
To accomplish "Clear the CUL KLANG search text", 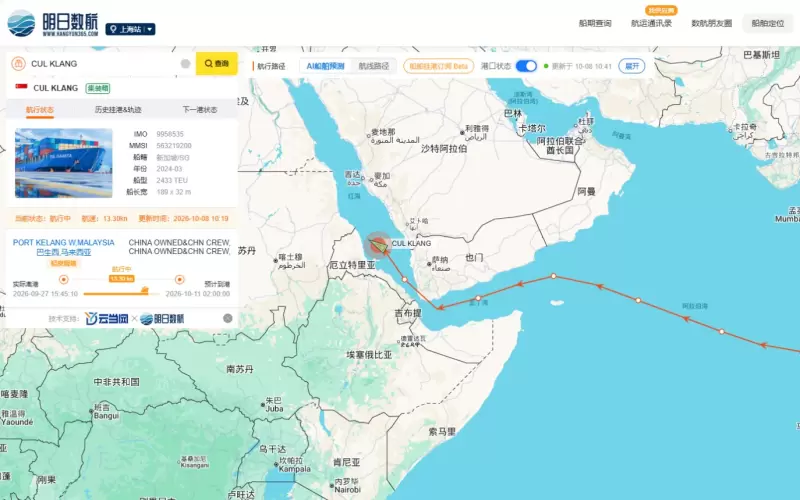I will tap(186, 63).
